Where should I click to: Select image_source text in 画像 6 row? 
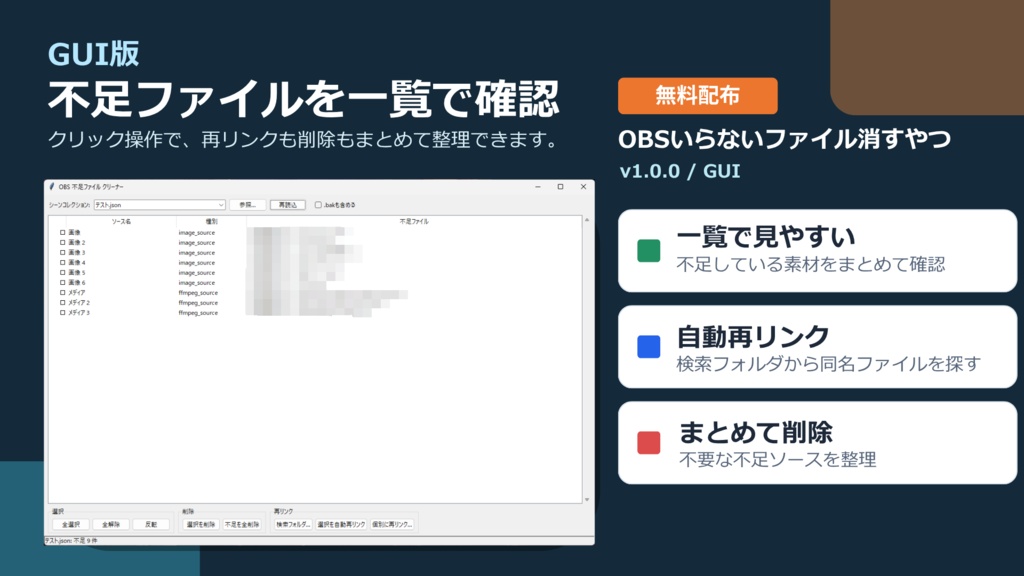[x=197, y=283]
